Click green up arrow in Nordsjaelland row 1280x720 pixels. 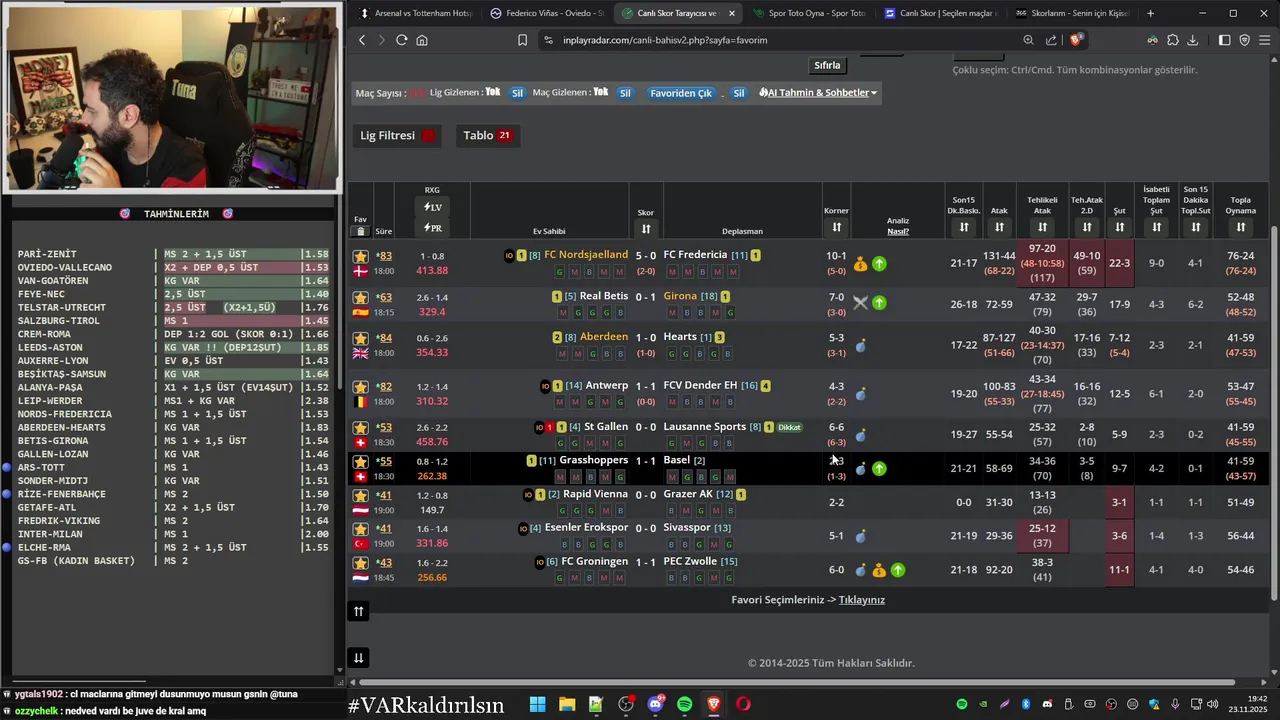879,264
